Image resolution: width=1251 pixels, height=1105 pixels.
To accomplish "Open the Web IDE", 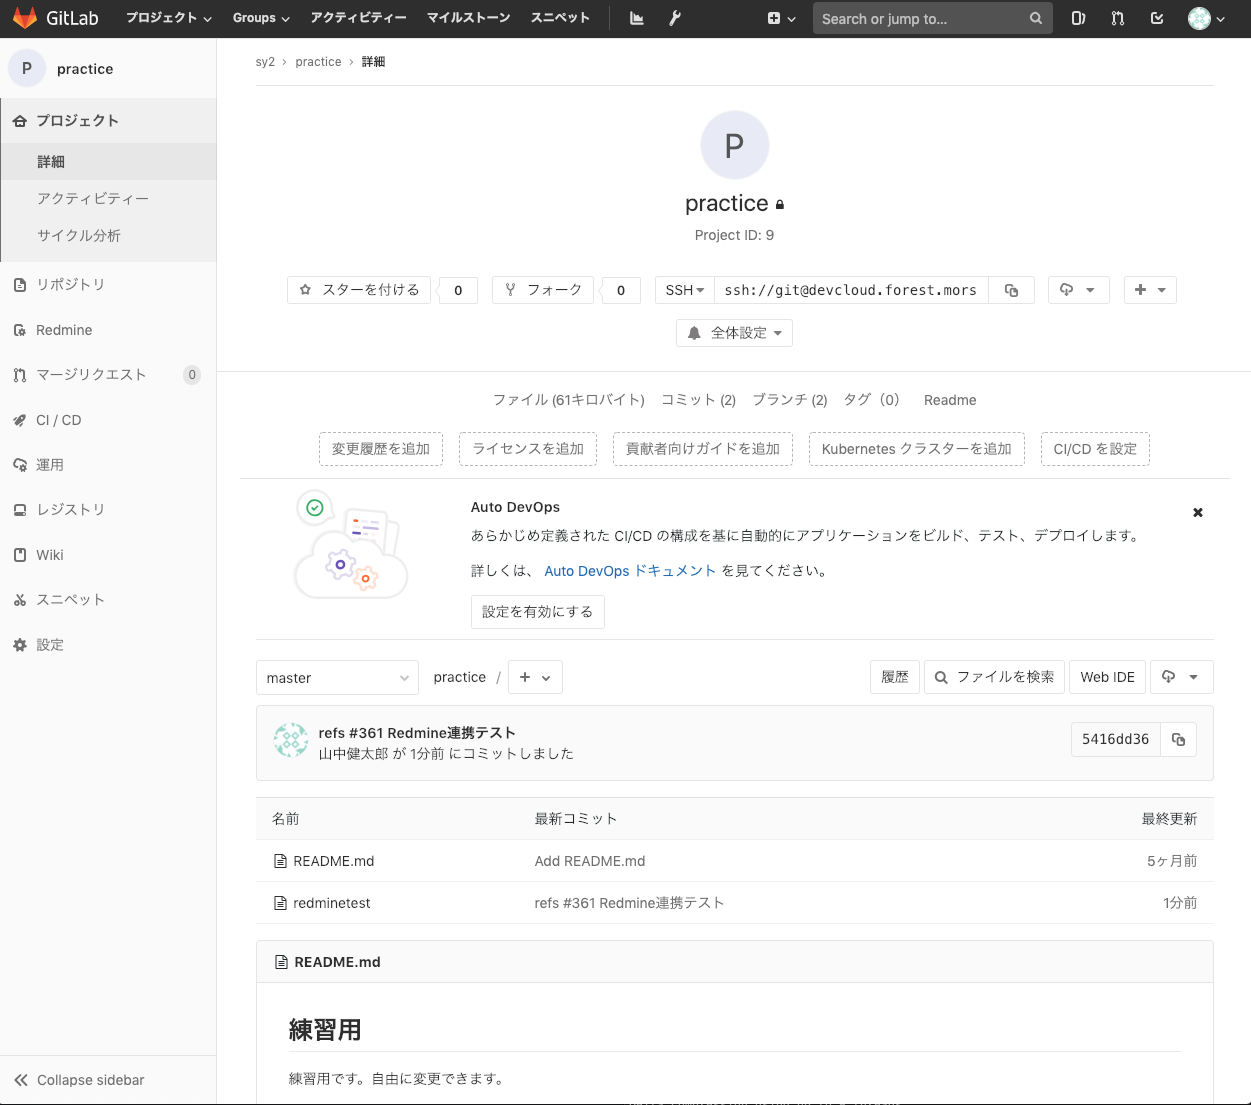I will 1107,677.
